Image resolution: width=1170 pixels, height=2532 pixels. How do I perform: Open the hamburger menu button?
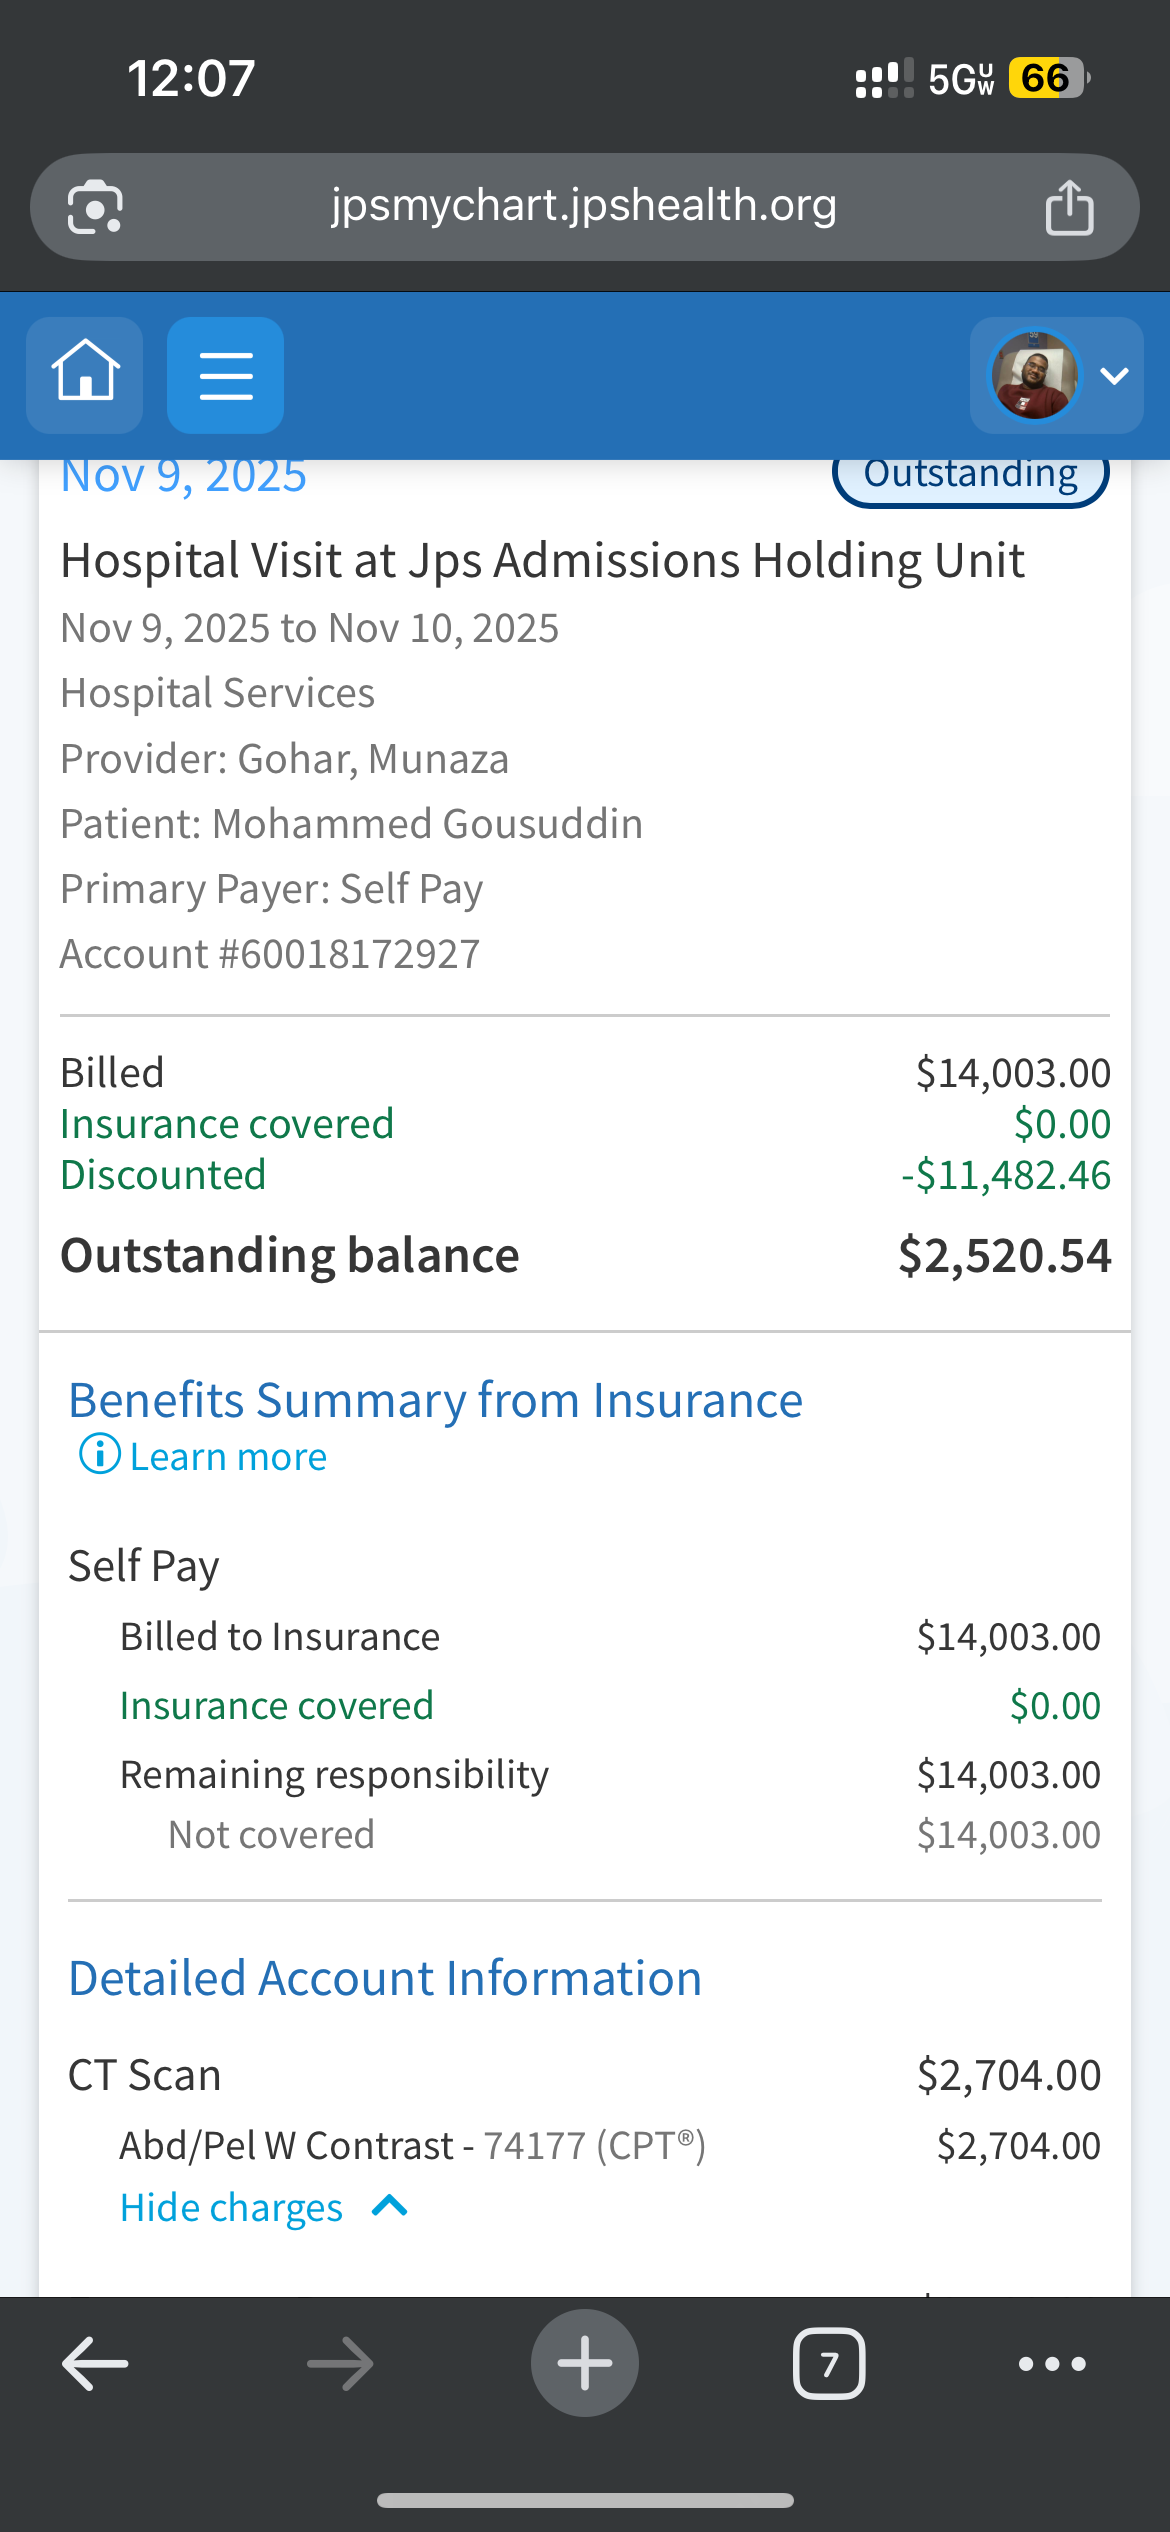coord(225,375)
